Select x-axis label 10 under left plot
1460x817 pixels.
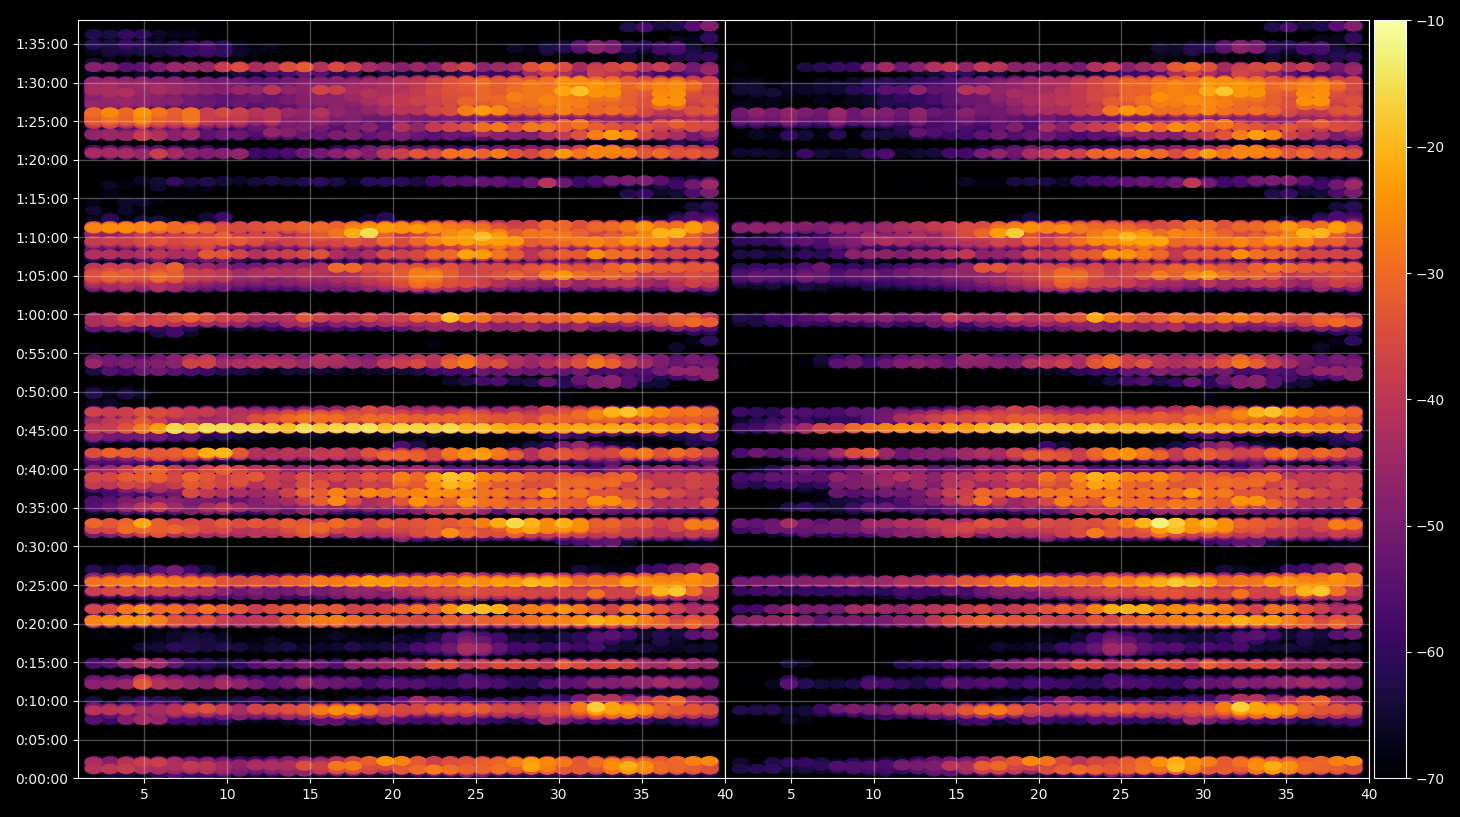point(227,795)
